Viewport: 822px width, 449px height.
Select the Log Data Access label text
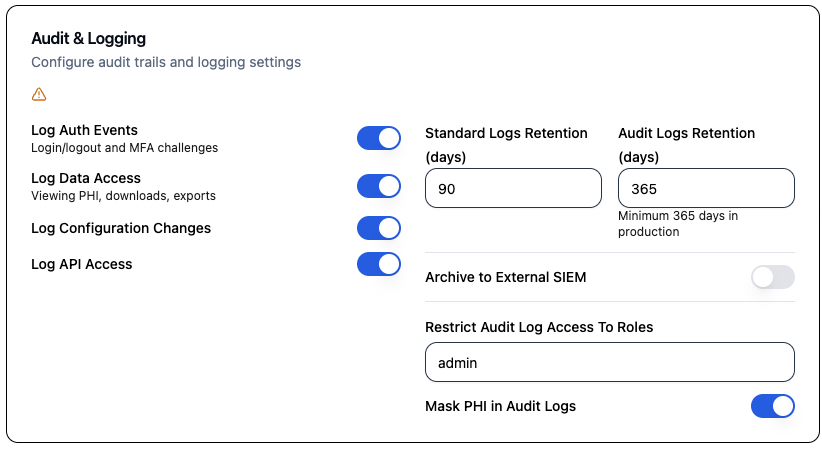click(85, 178)
